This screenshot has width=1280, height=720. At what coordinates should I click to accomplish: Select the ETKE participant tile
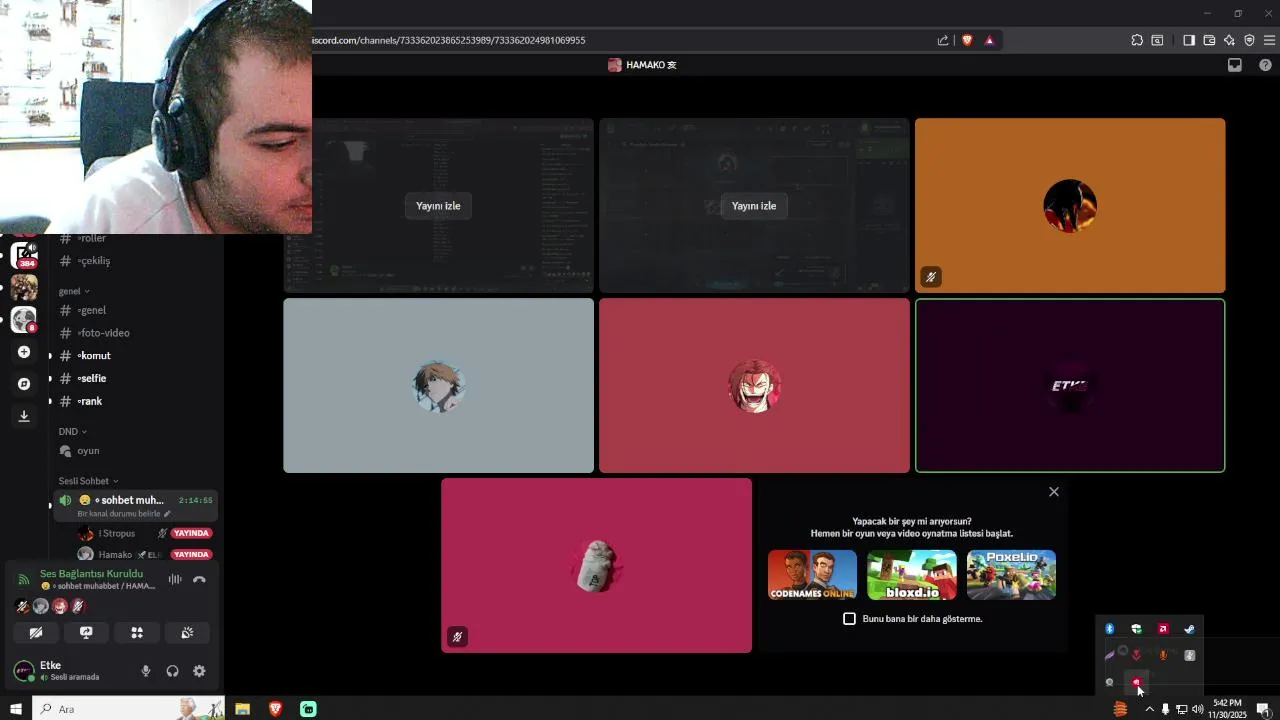1070,386
